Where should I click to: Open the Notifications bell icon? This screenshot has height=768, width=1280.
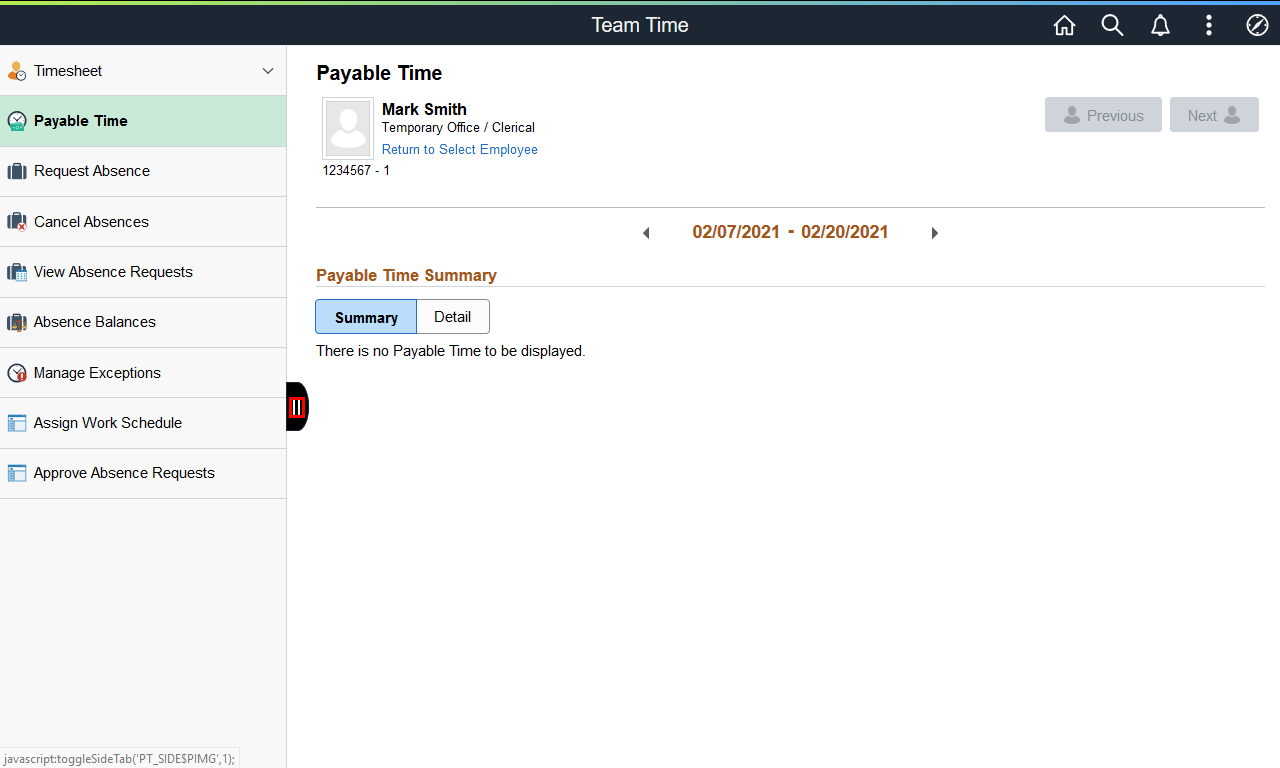click(1160, 26)
